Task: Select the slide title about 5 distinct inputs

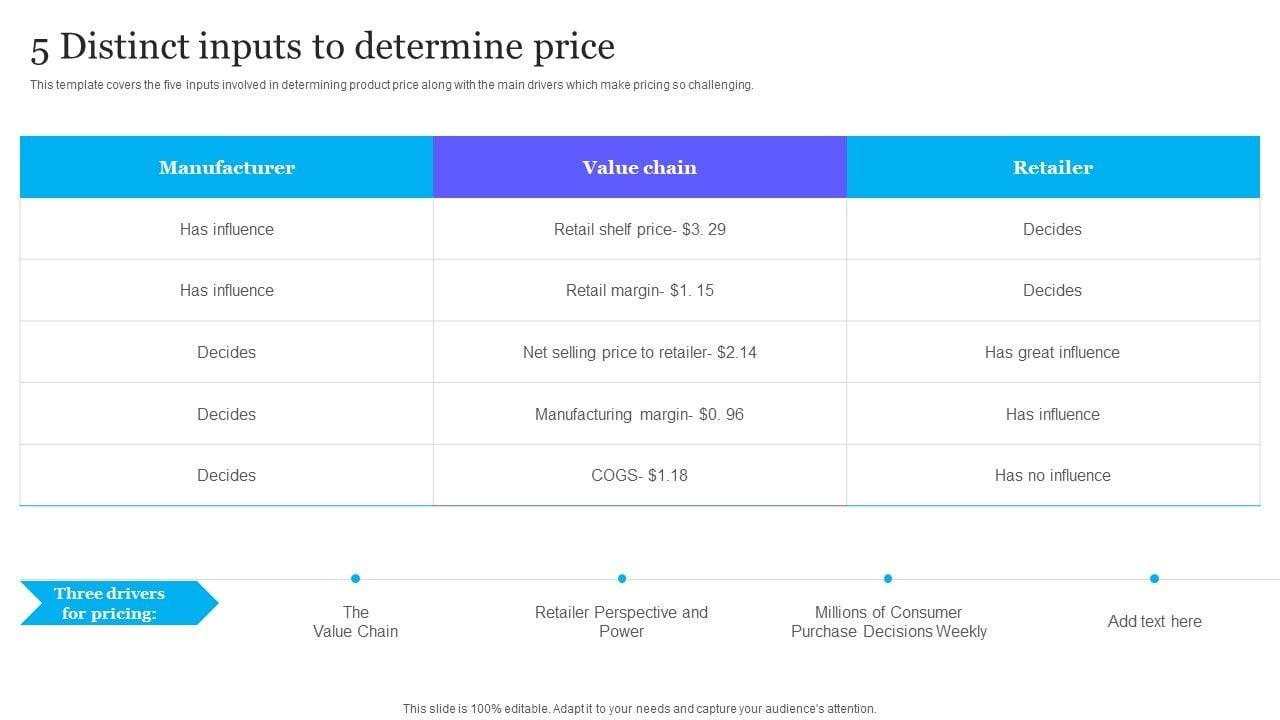Action: tap(323, 47)
